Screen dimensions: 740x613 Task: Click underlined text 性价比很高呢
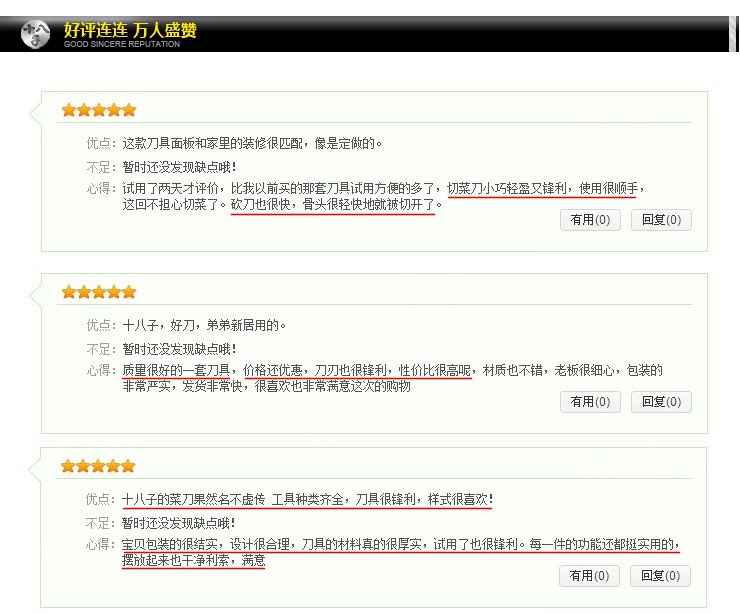tap(435, 370)
